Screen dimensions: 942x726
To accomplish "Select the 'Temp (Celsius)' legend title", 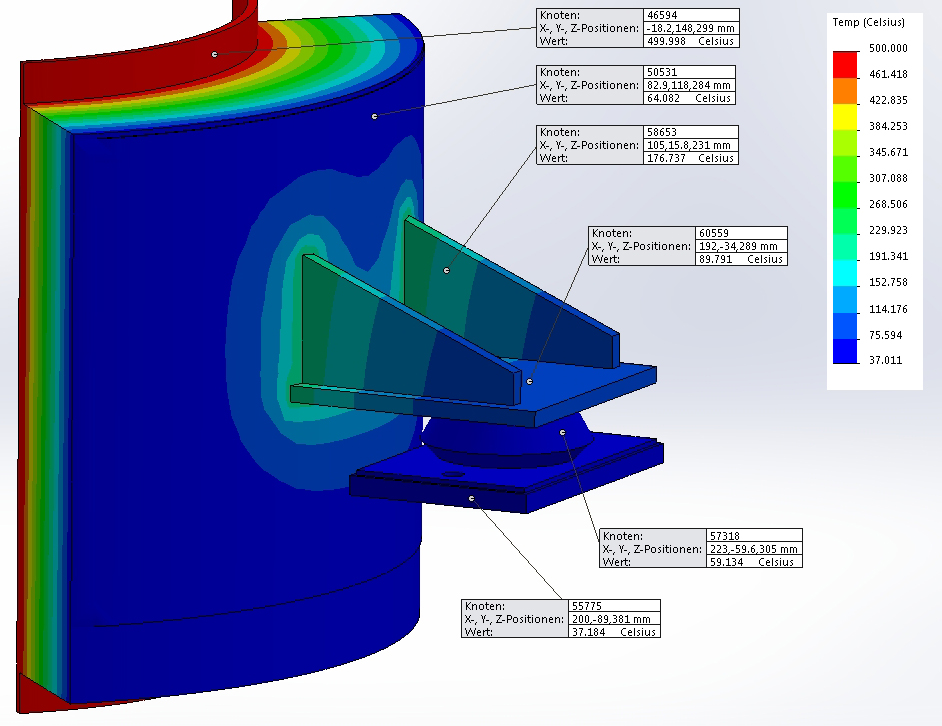I will (x=869, y=22).
